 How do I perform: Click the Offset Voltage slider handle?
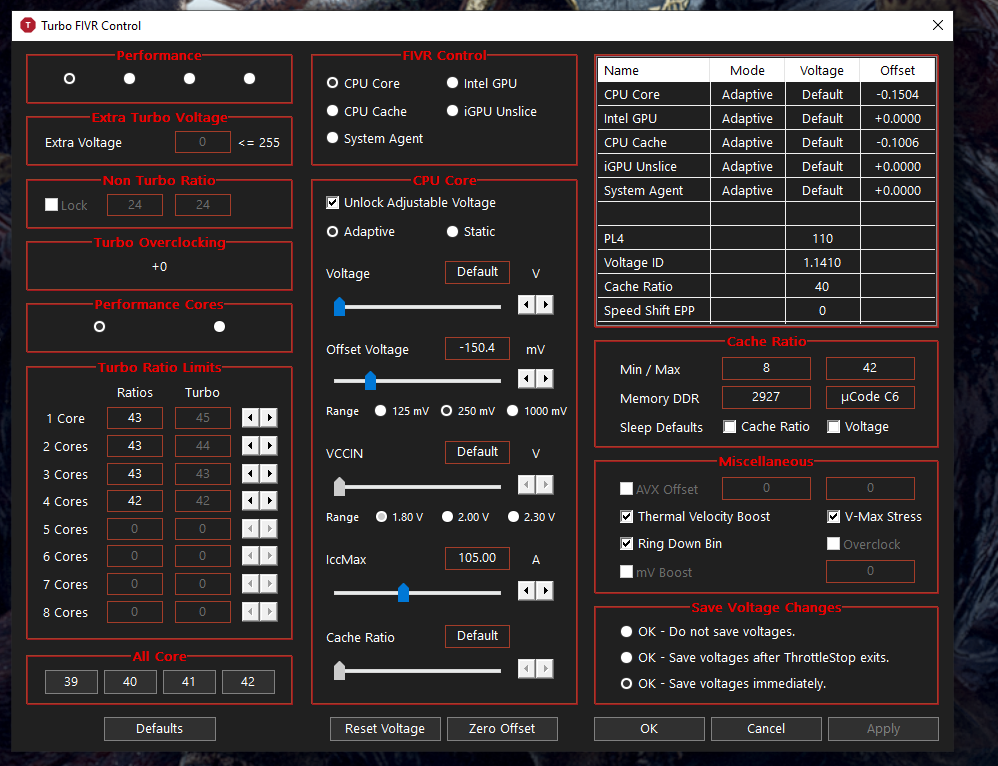[x=370, y=381]
